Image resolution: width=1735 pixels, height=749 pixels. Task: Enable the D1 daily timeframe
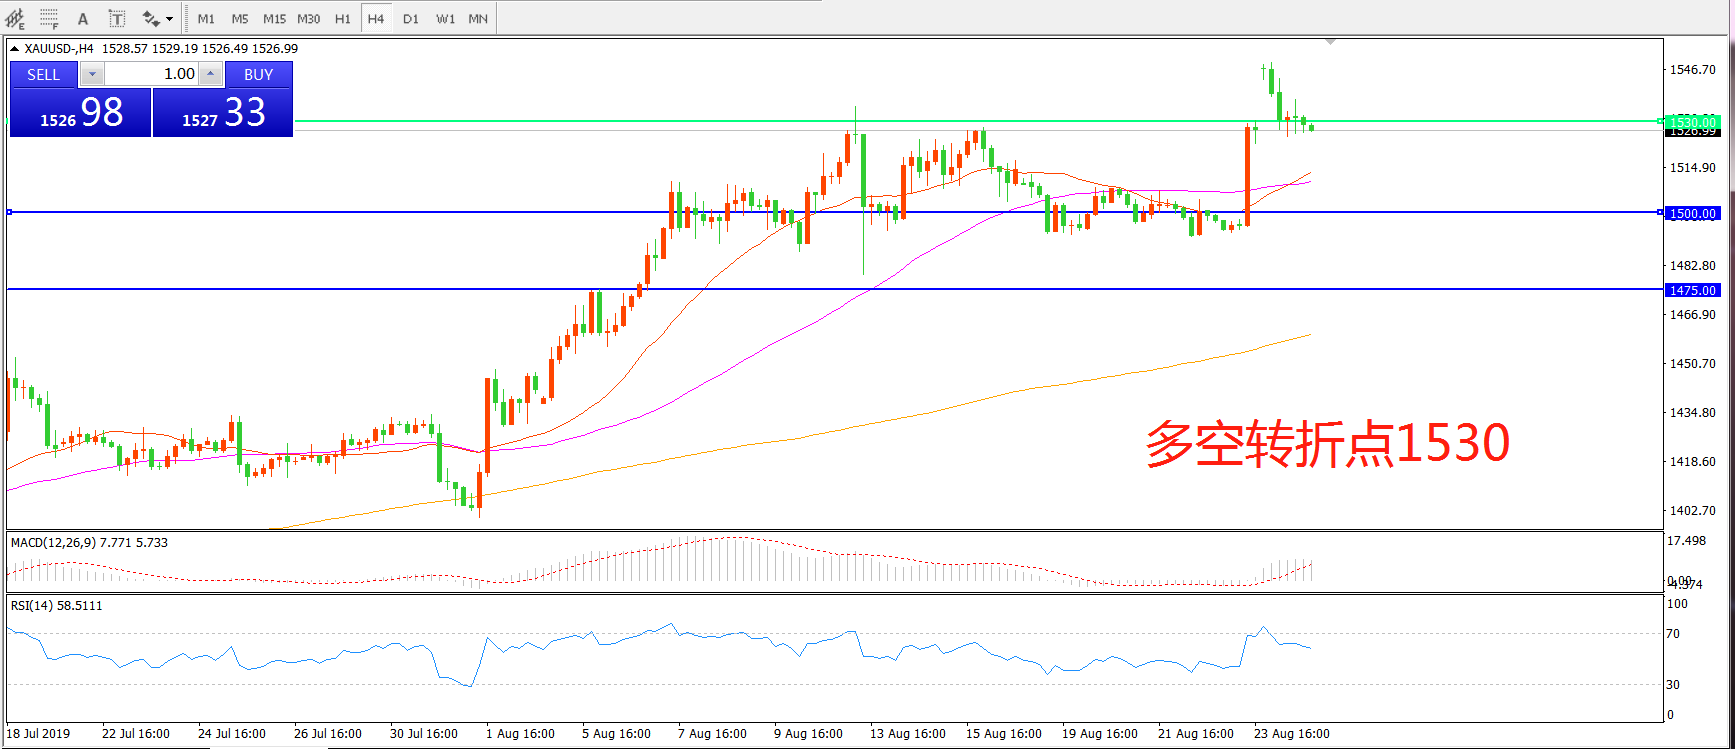point(411,18)
